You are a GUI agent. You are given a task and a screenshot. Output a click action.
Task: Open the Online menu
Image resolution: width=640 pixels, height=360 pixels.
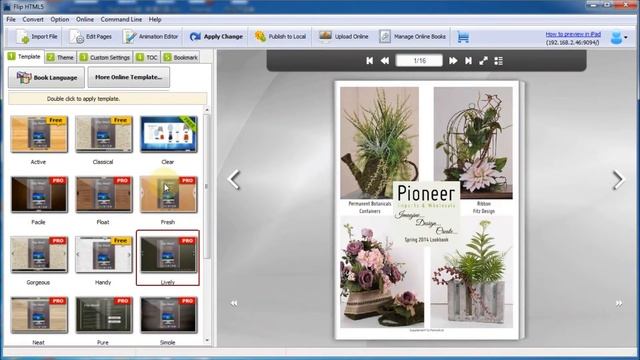pos(85,19)
